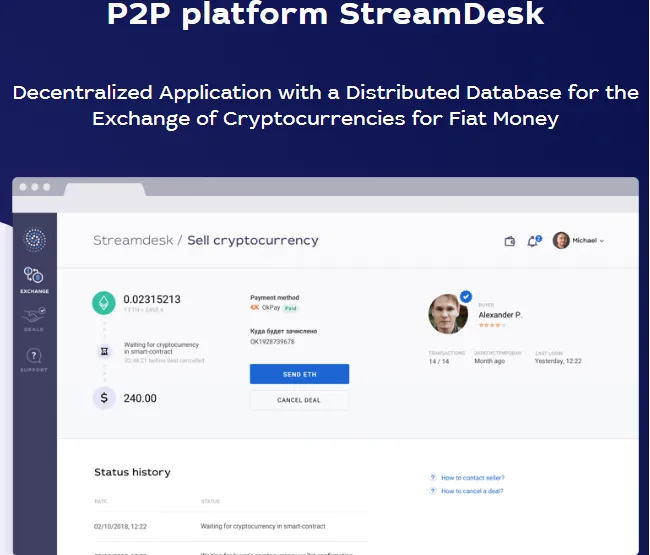Click the Waiting for cryptocurrency status text
This screenshot has width=650, height=555.
161,348
